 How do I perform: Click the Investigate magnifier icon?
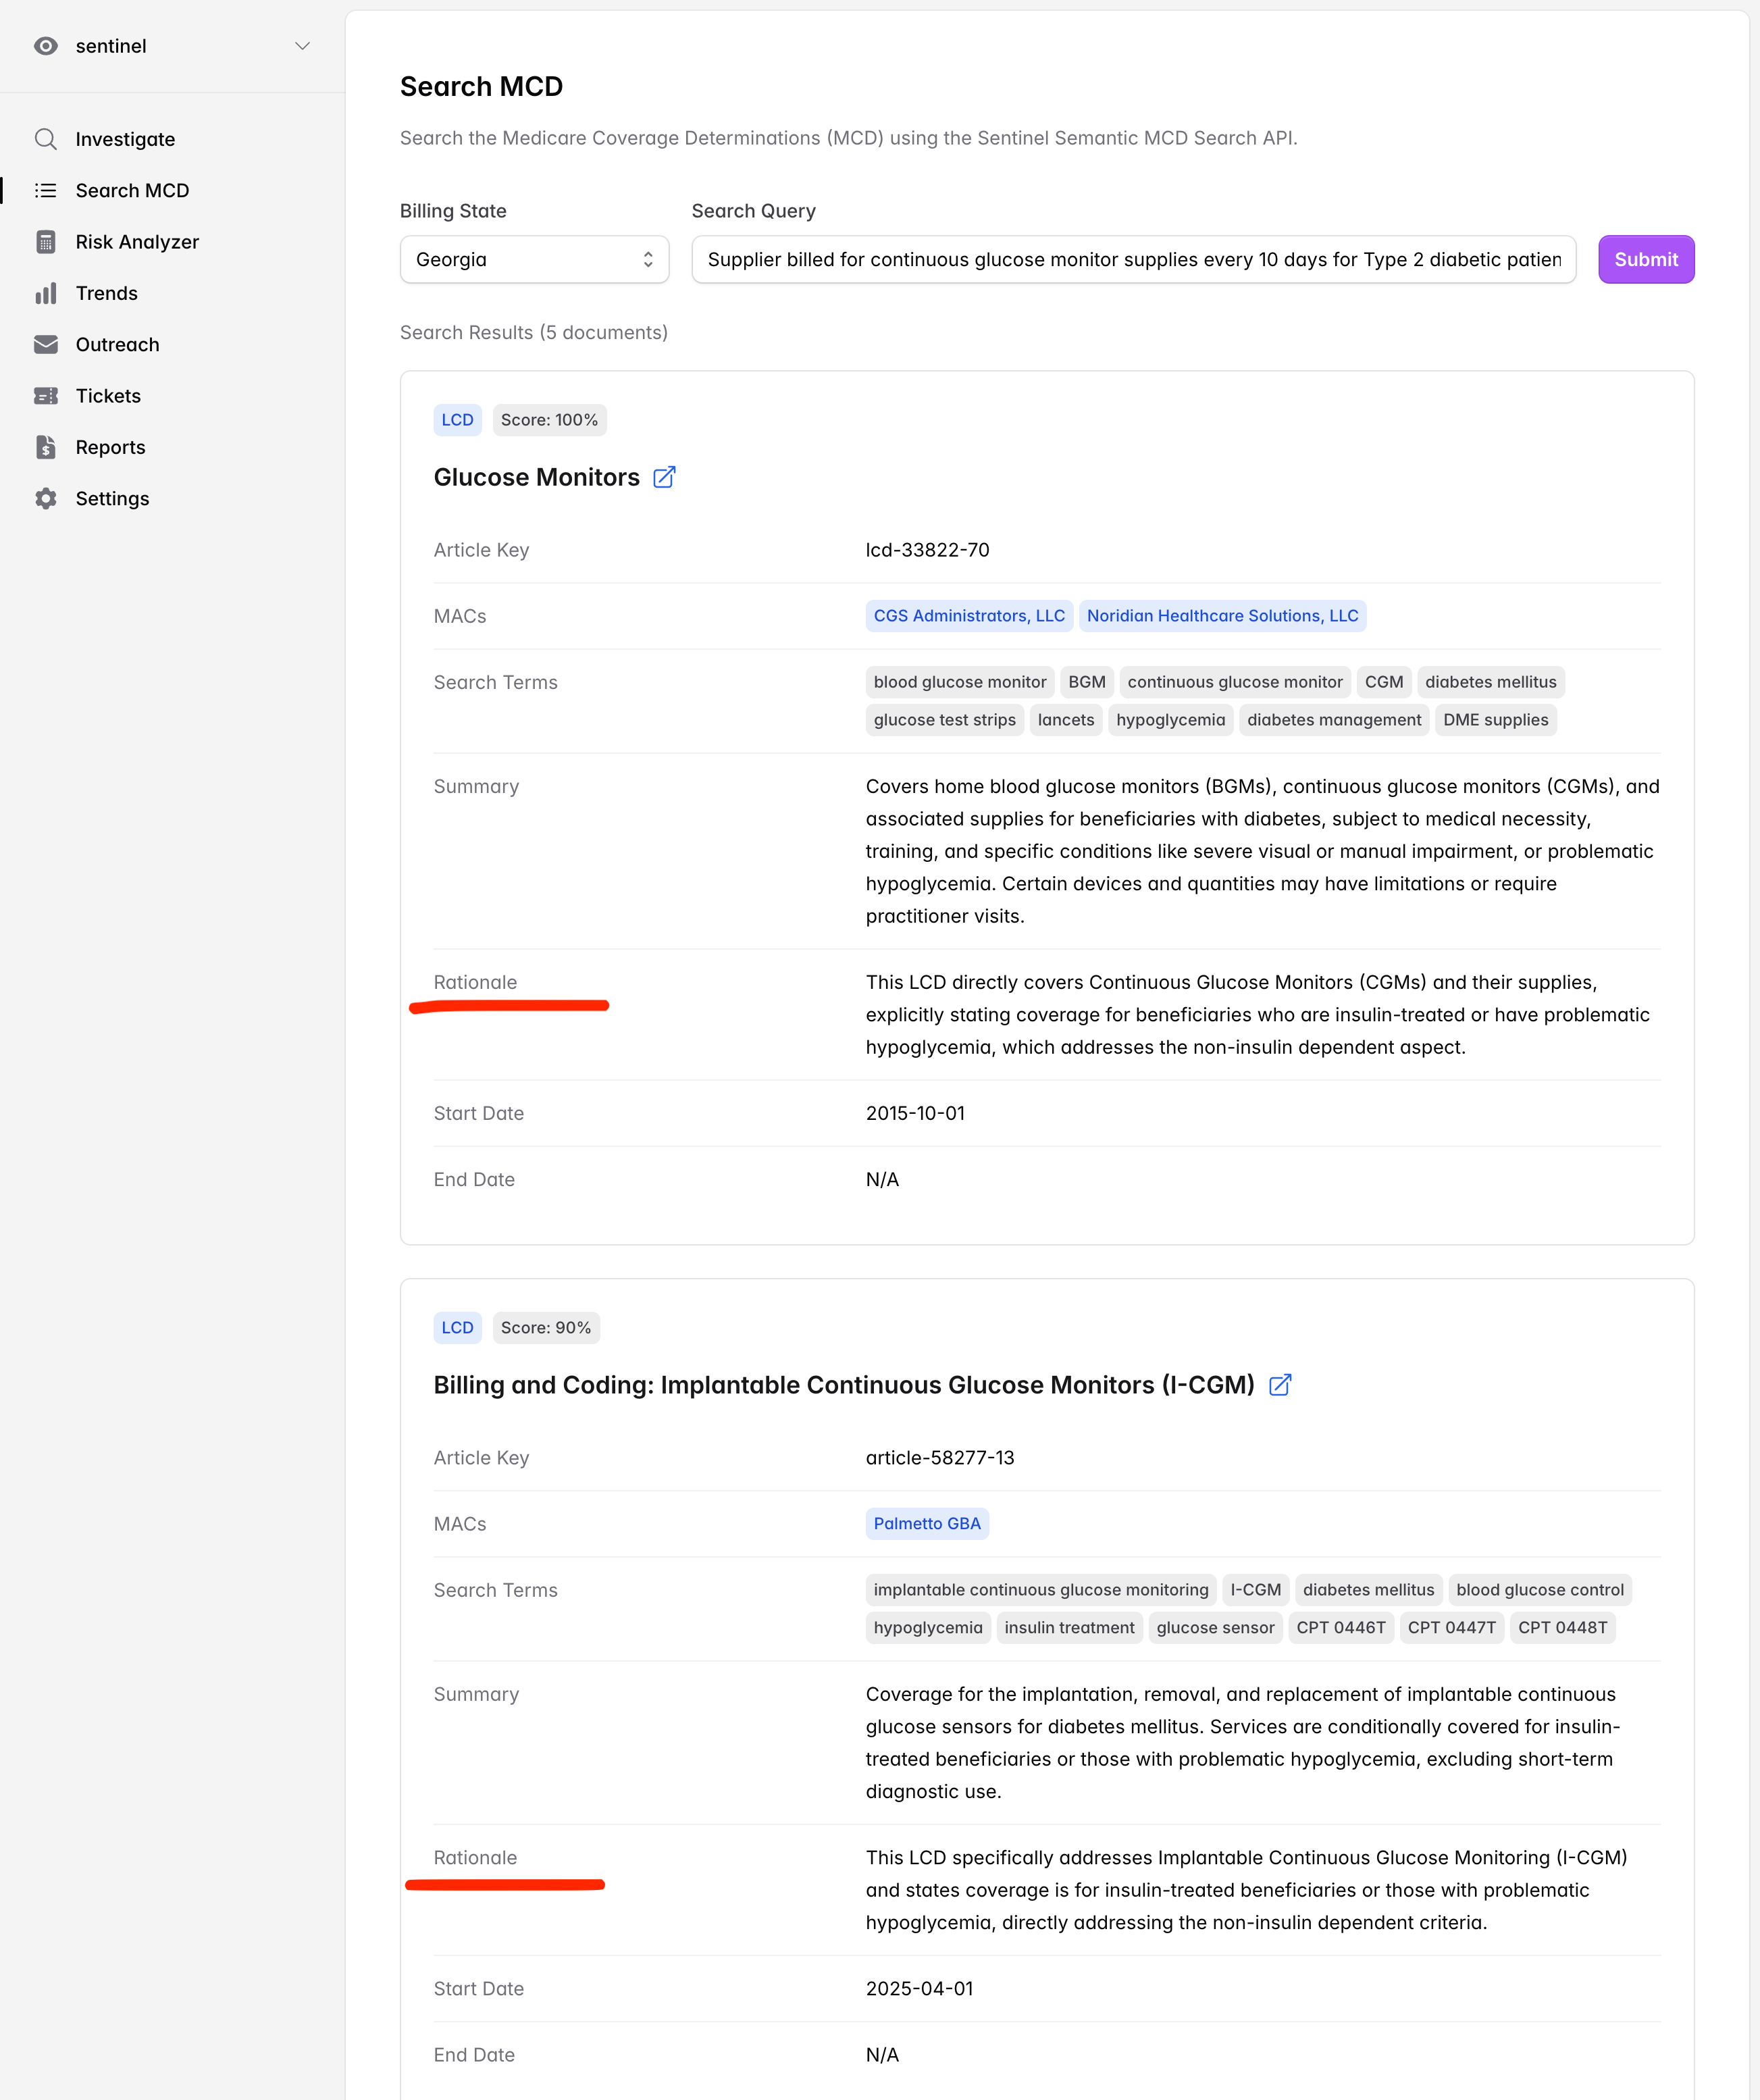(x=45, y=139)
